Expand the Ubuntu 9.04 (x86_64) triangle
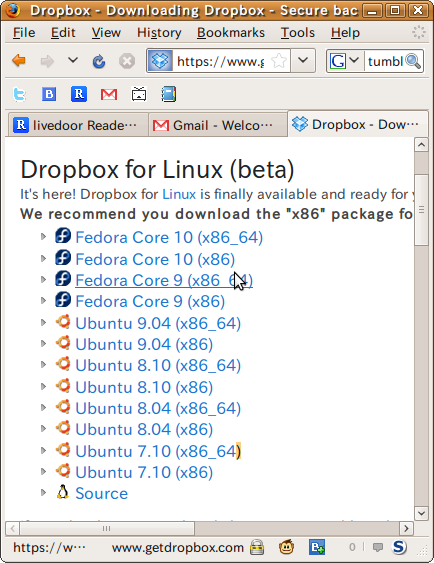The width and height of the screenshot is (434, 563). point(43,322)
